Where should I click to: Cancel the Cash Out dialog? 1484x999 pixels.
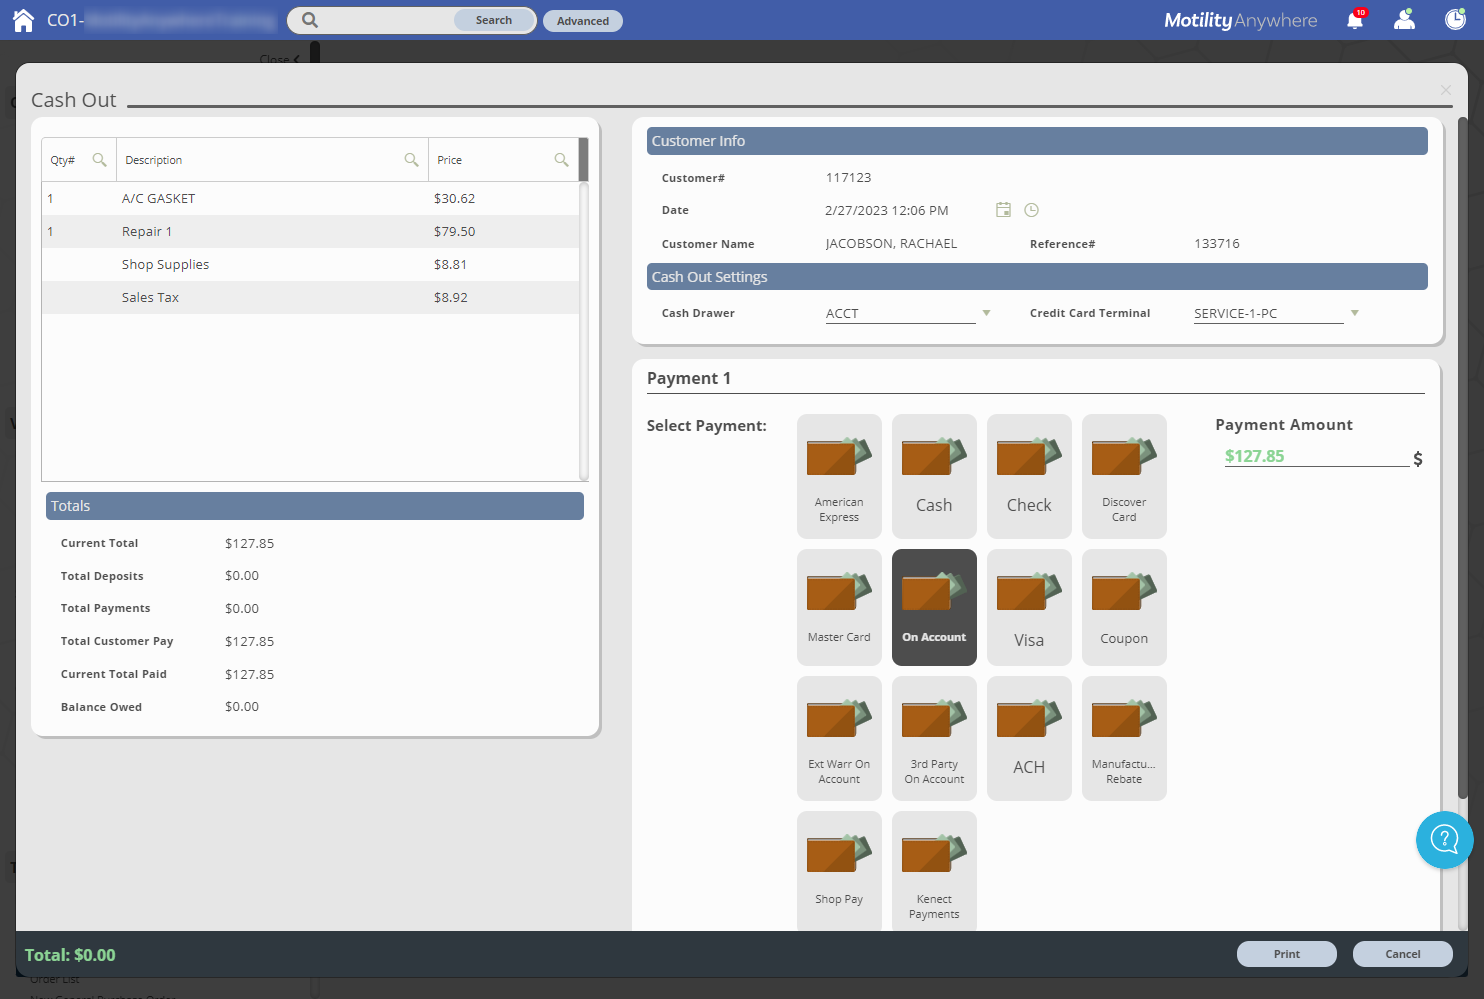point(1402,953)
